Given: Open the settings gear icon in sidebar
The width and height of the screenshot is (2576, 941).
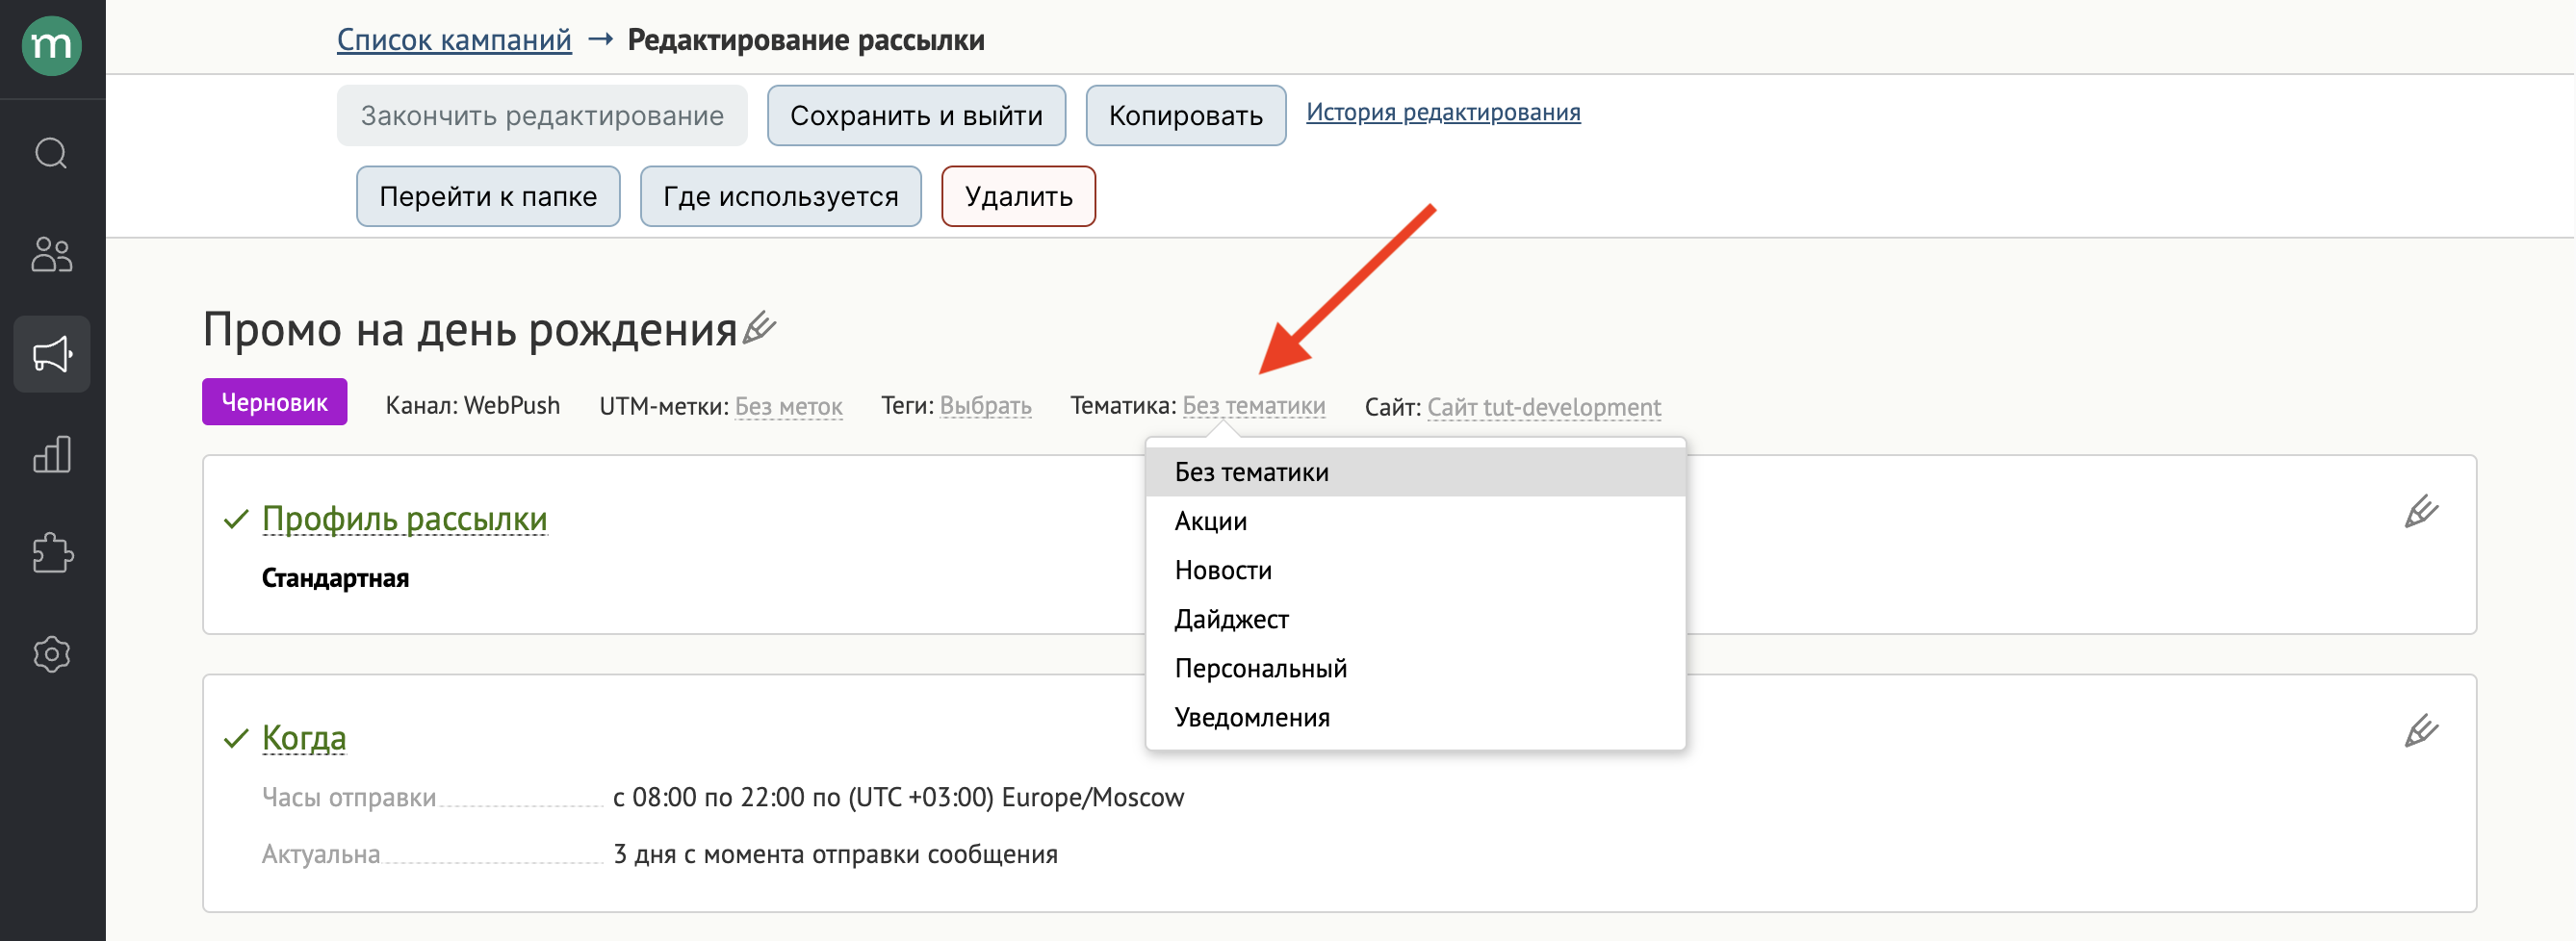Looking at the screenshot, I should click(x=52, y=654).
